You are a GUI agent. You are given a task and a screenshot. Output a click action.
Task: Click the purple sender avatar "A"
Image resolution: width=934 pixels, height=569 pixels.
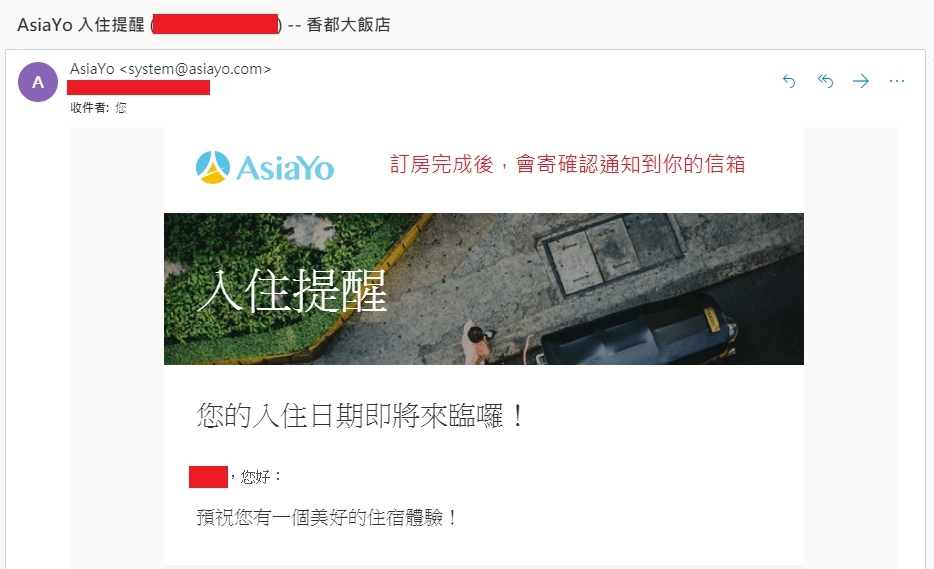38,82
